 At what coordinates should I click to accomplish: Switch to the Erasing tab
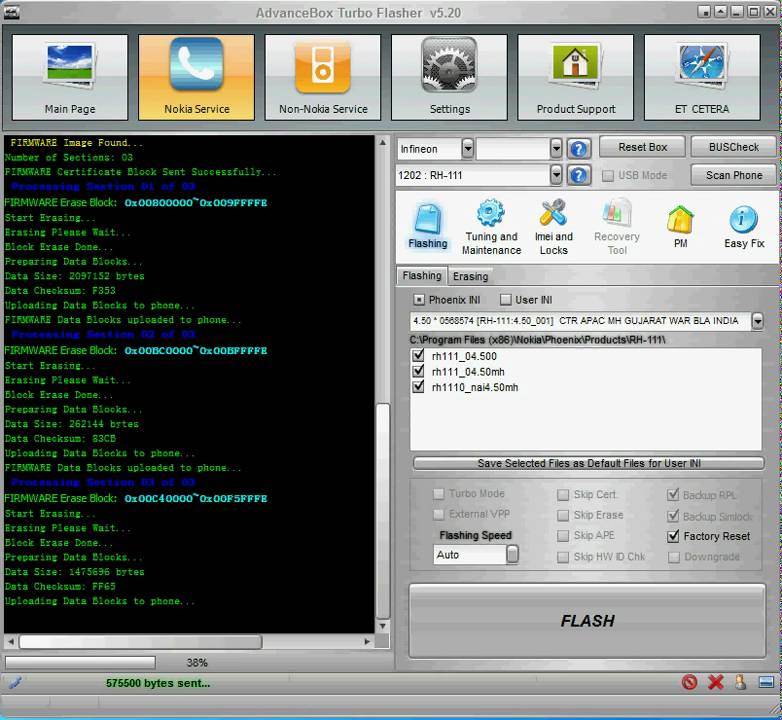point(470,276)
